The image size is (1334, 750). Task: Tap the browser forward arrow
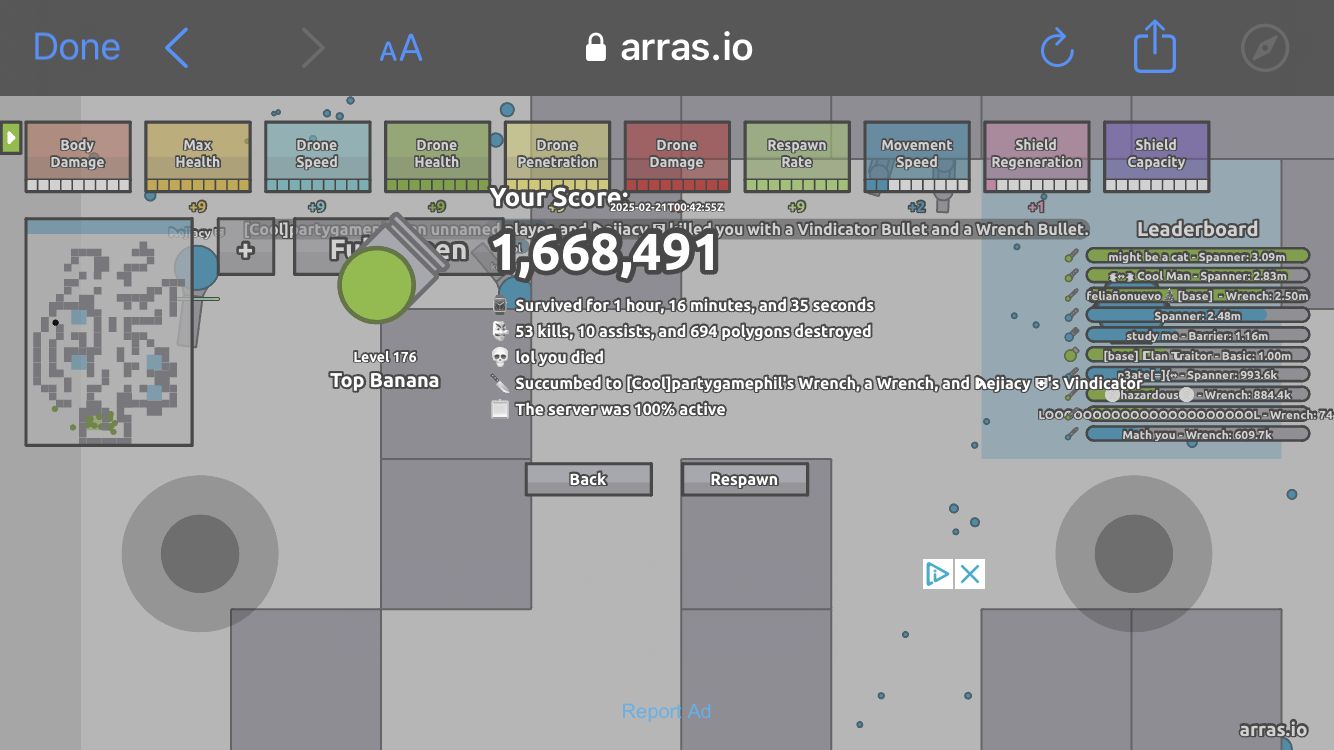(313, 47)
